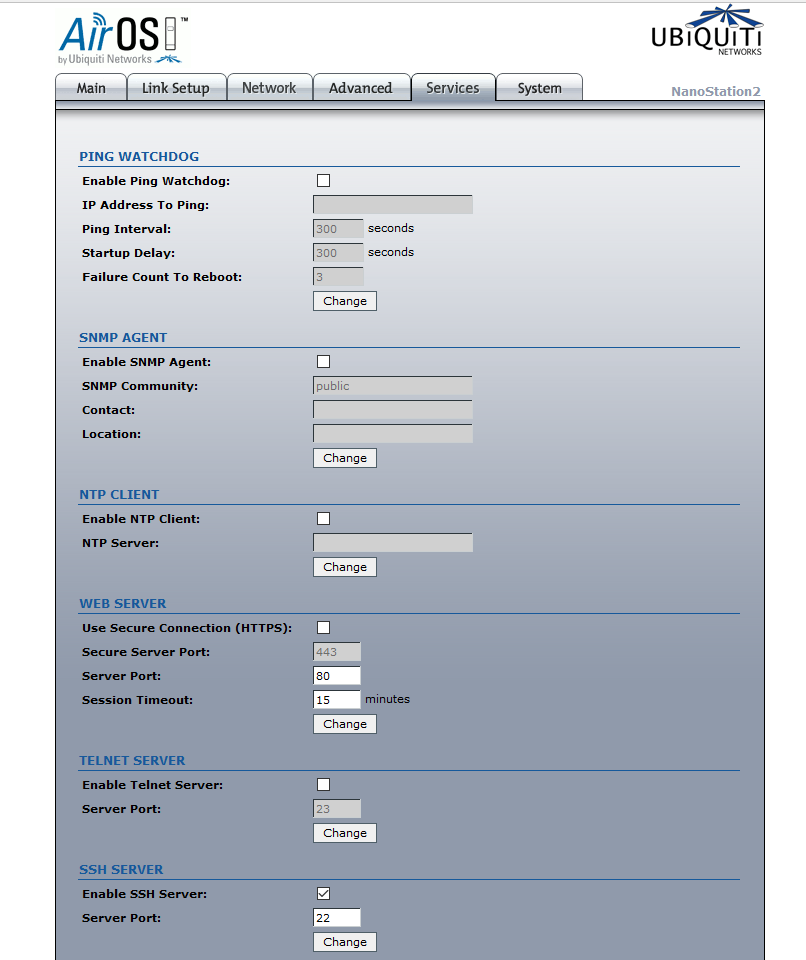Click Change button under Web Server
Image resolution: width=806 pixels, height=960 pixels.
(x=345, y=724)
